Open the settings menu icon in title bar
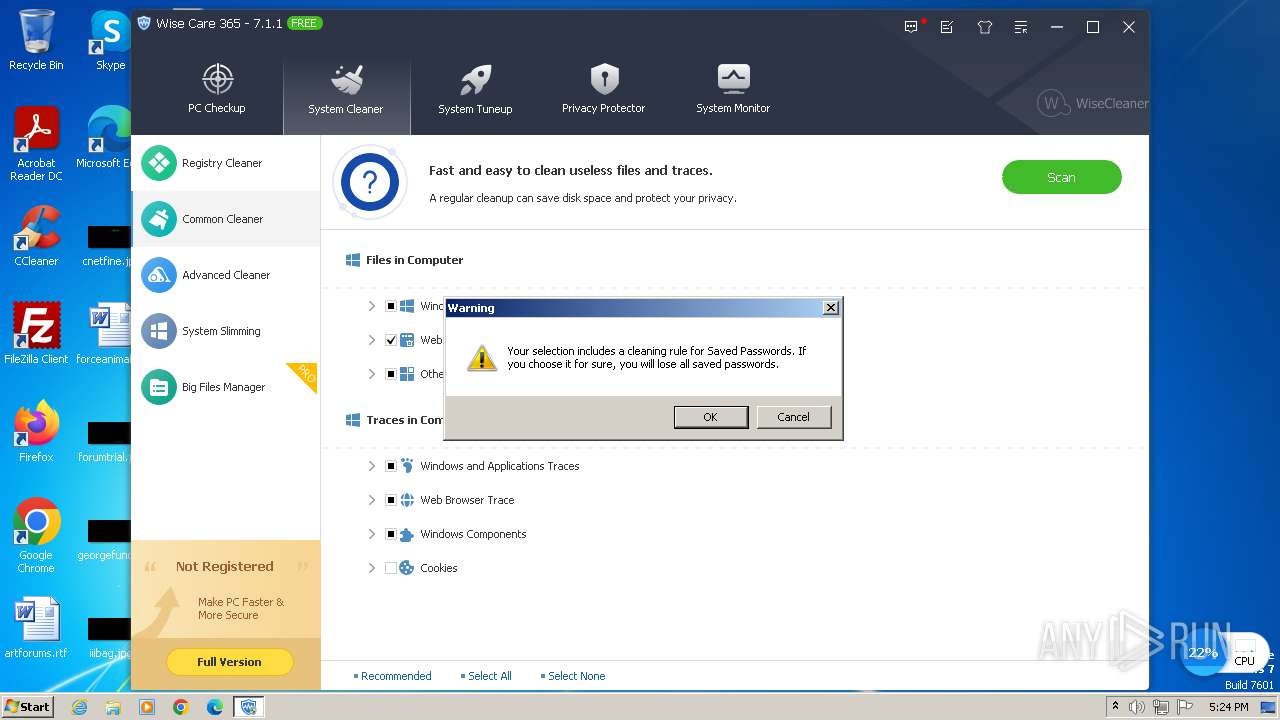 1020,27
